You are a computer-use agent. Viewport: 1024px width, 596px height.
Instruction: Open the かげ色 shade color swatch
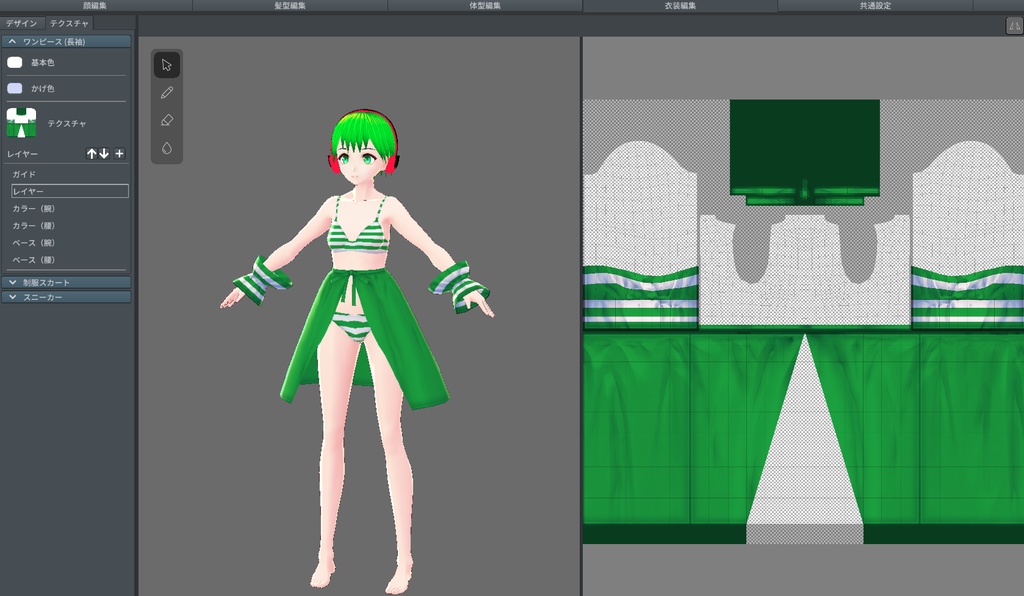coord(15,88)
